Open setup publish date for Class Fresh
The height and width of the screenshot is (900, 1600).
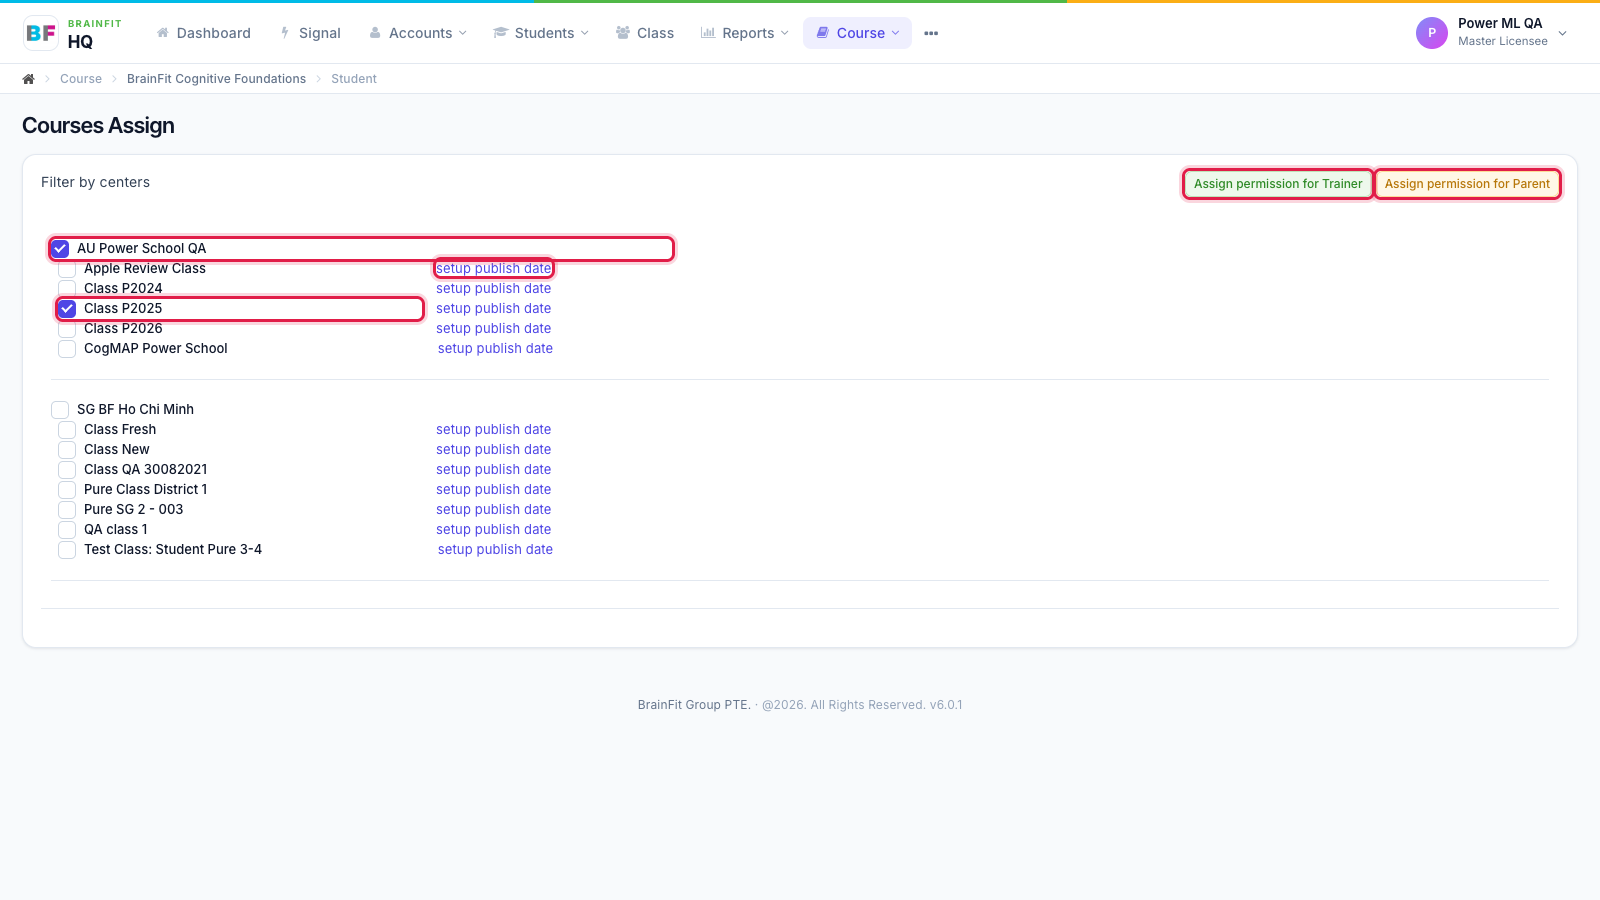tap(493, 429)
